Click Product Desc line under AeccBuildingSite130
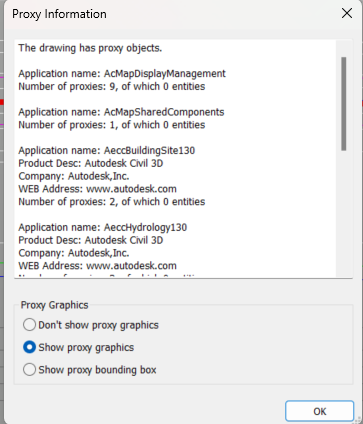The image size is (363, 424). click(x=91, y=163)
